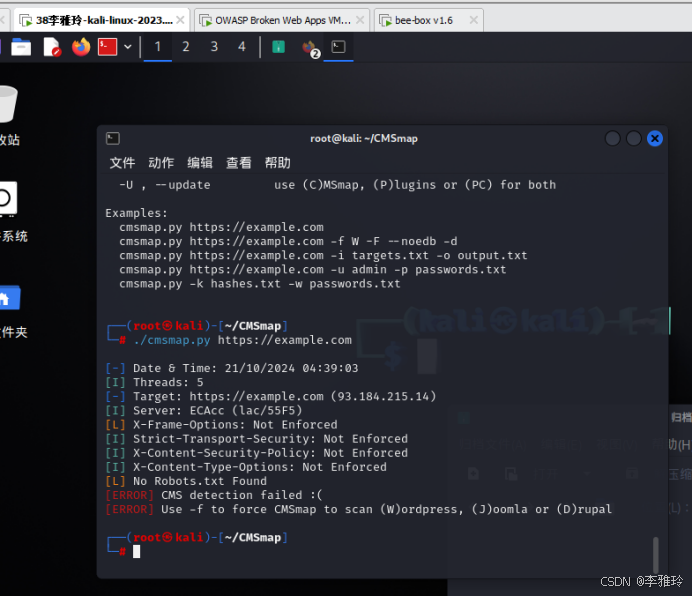Minimize the root@kali terminal window
692x596 pixels.
point(613,139)
